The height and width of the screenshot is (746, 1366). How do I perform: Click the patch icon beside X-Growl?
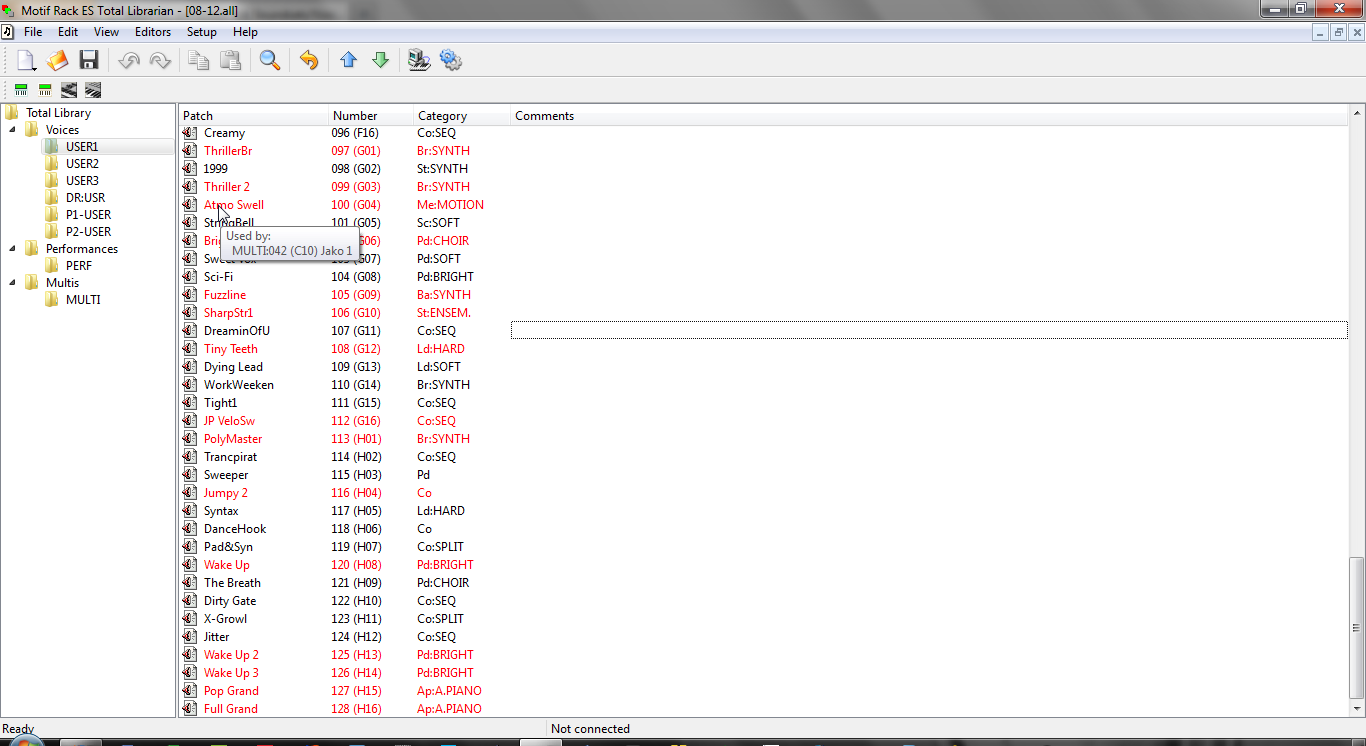tap(190, 619)
